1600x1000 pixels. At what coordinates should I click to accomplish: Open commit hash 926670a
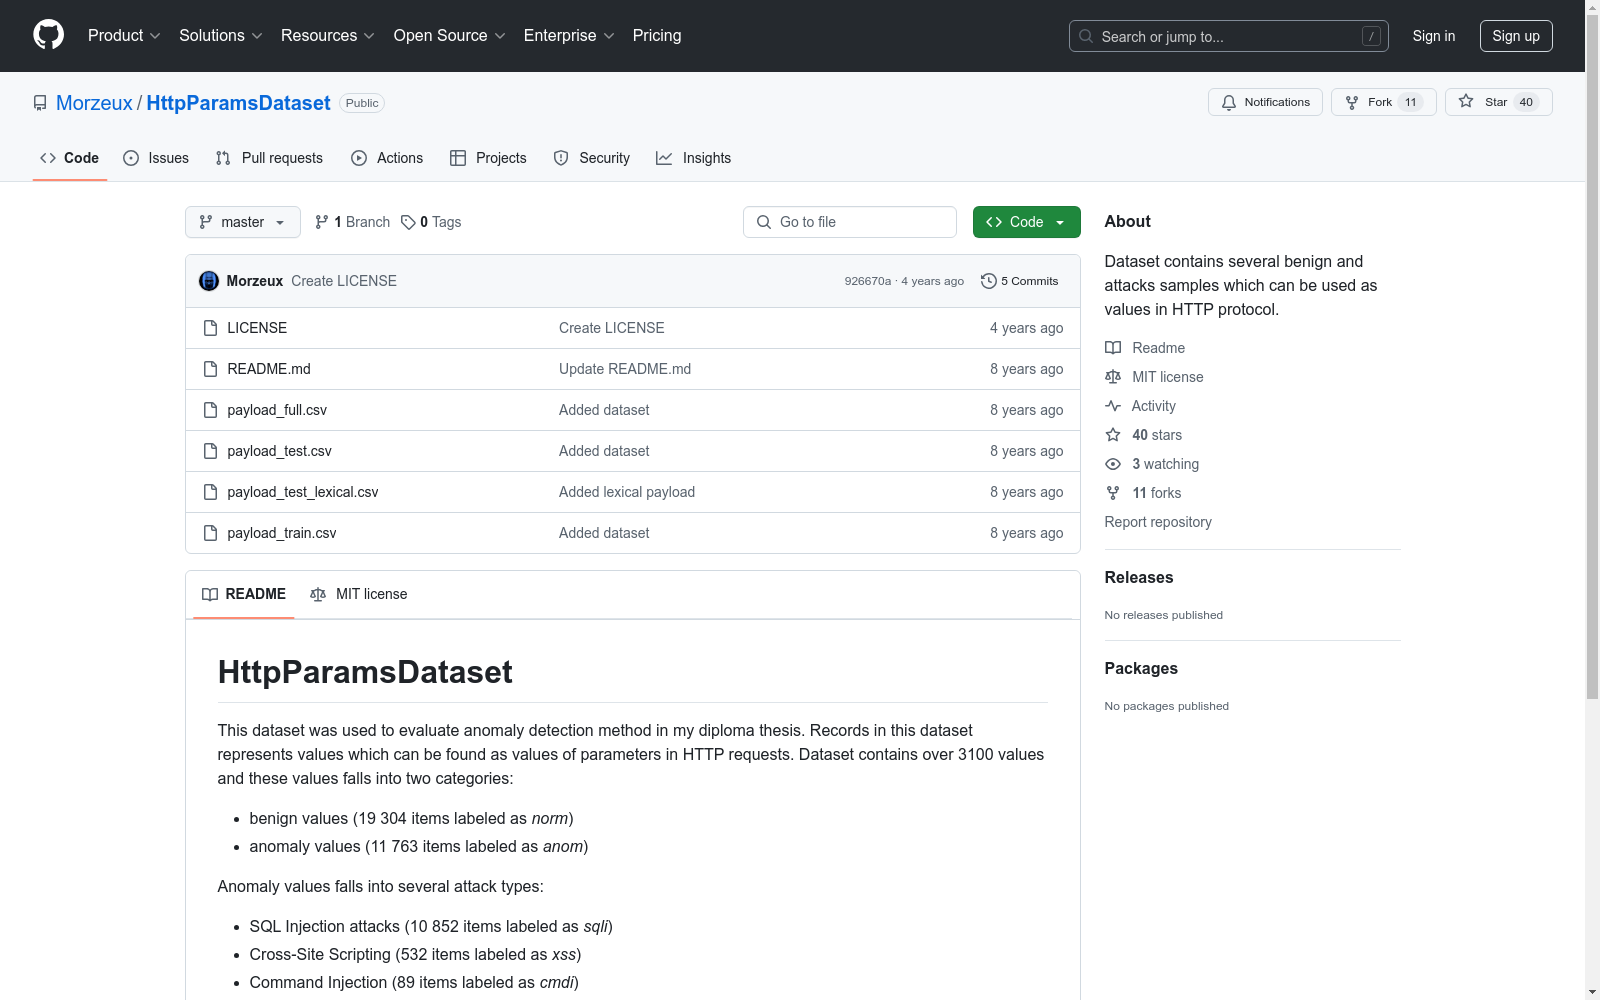pos(868,281)
